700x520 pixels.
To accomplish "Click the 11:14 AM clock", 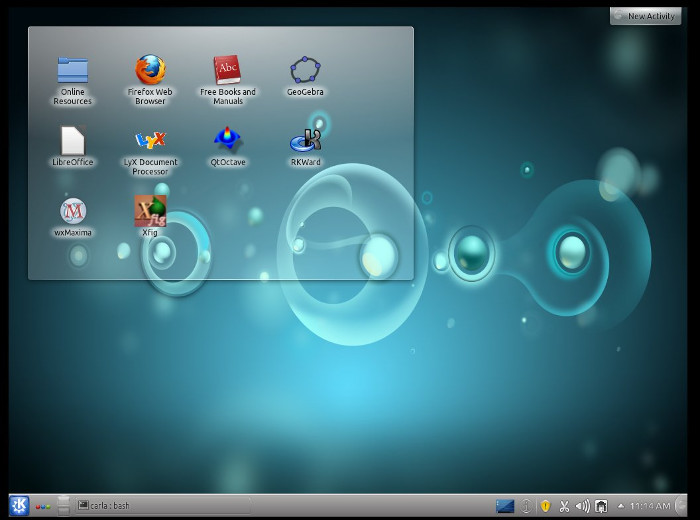I will tap(650, 506).
